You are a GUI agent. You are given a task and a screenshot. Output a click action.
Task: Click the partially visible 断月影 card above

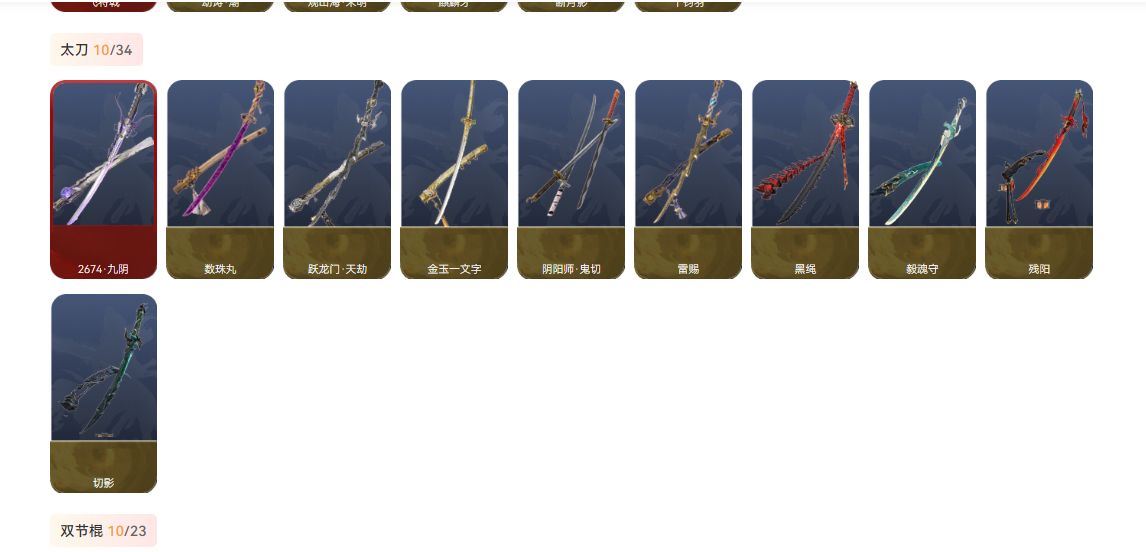pos(572,6)
